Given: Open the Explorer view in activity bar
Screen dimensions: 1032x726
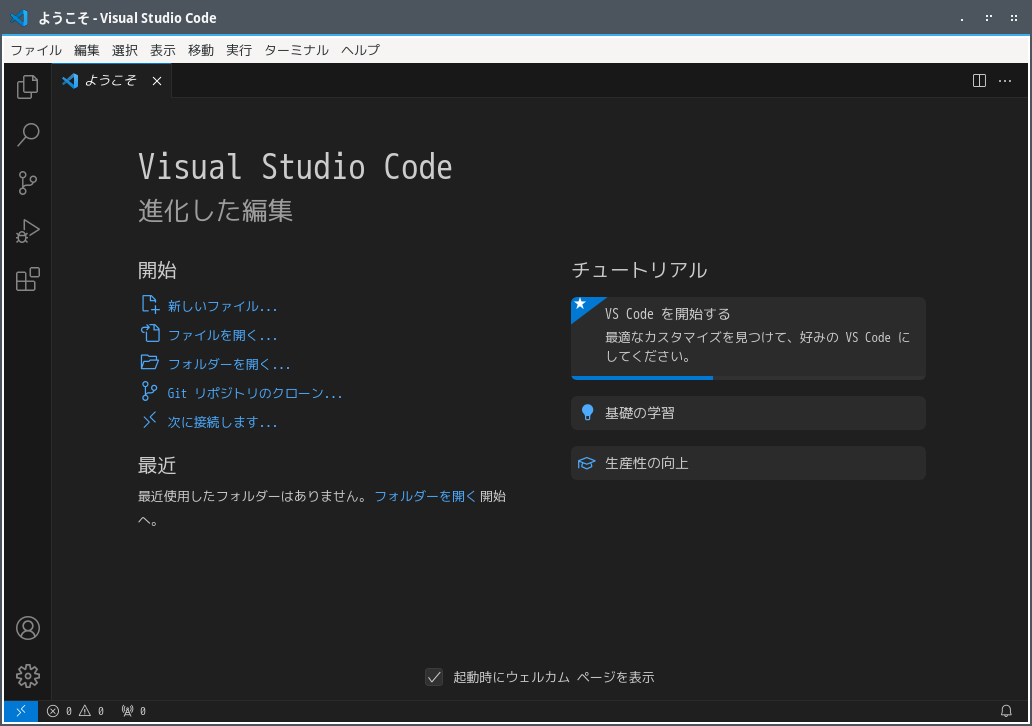Looking at the screenshot, I should tap(28, 87).
